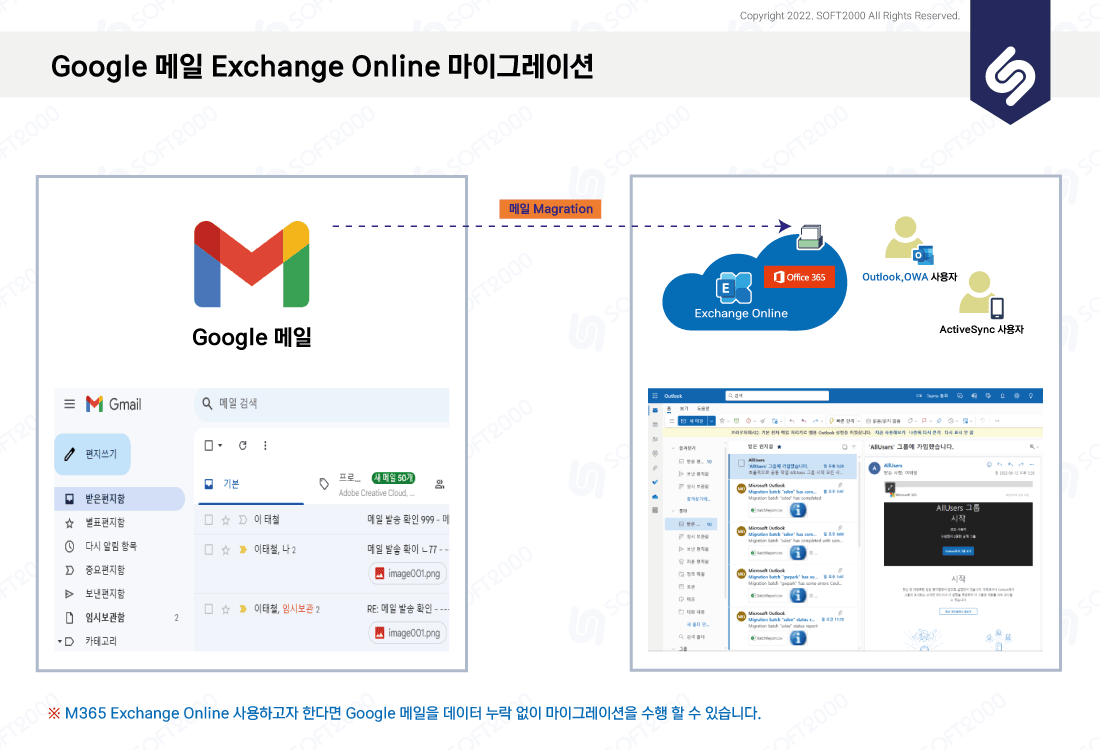Viewport: 1100px width, 750px height.
Task: Switch to the 프로모션 tab with new mail badge
Action: pyautogui.click(x=368, y=484)
